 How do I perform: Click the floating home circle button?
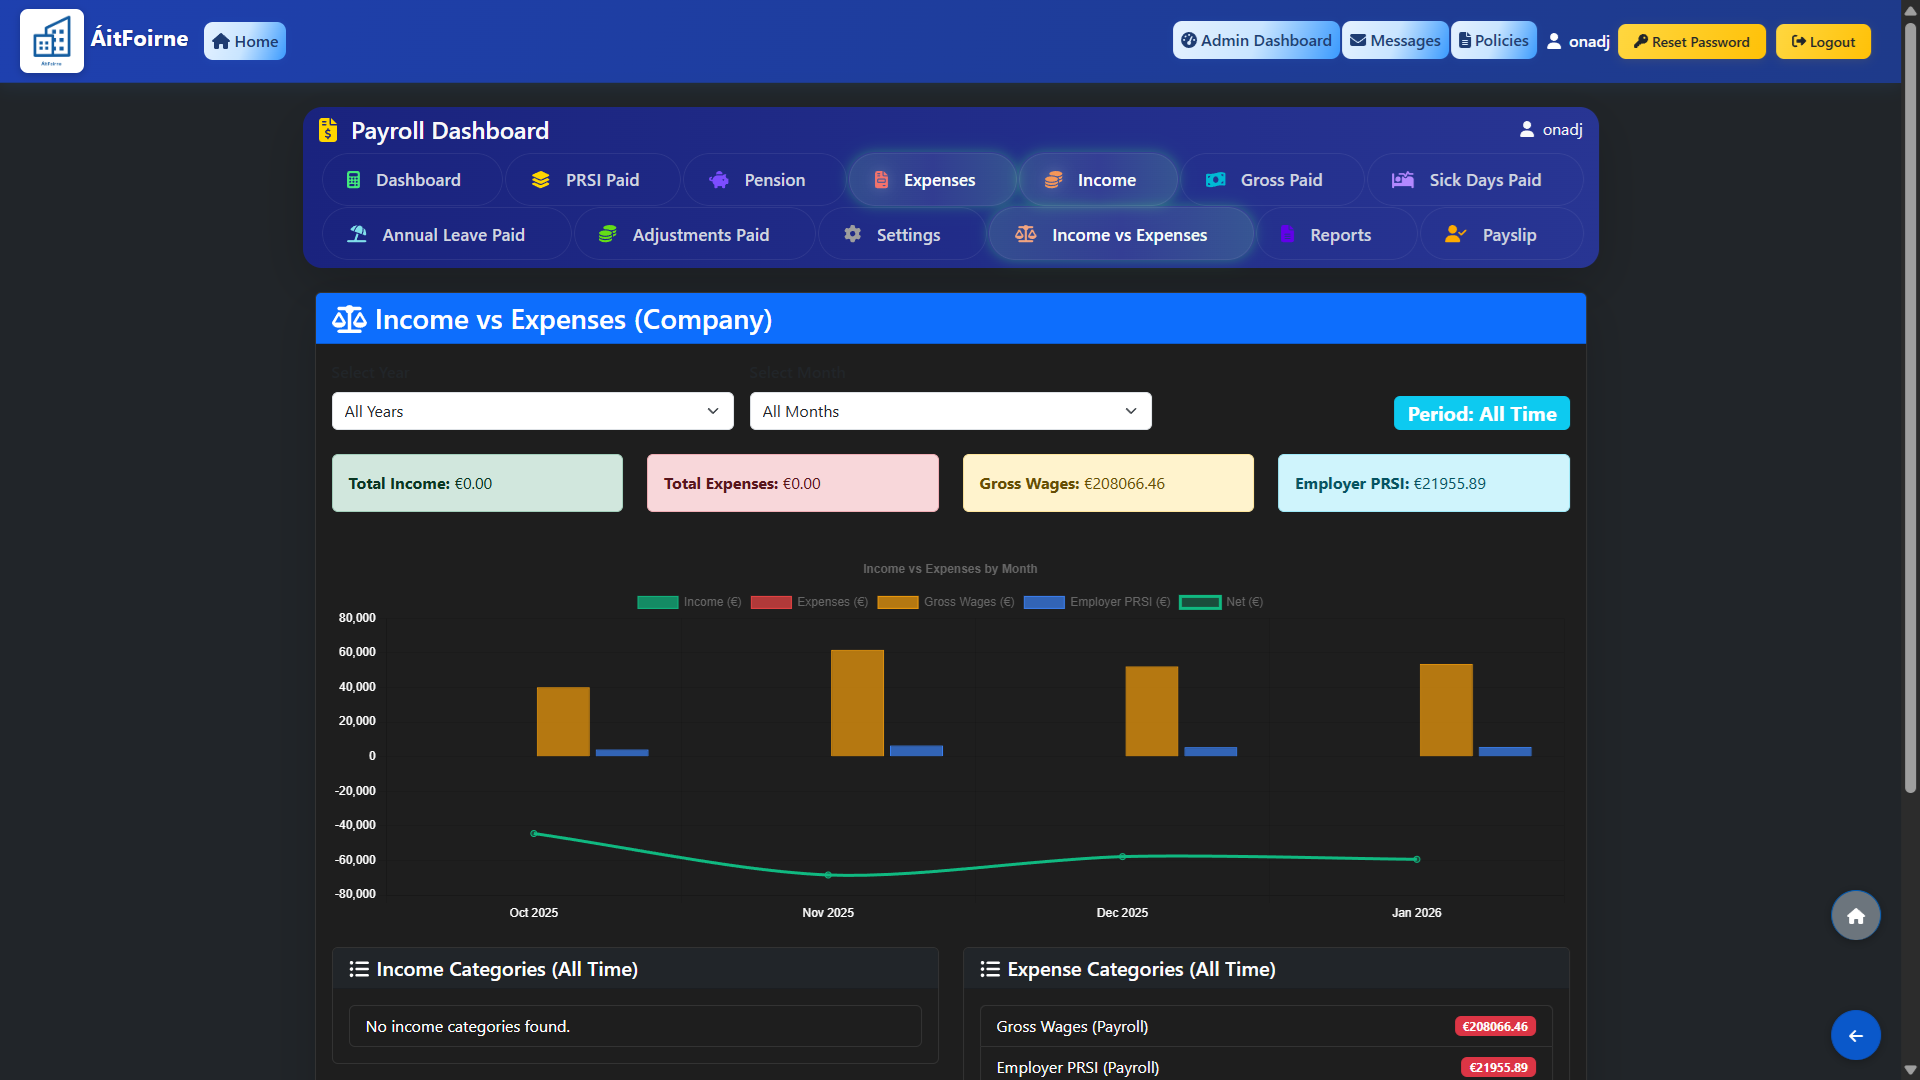click(1855, 916)
